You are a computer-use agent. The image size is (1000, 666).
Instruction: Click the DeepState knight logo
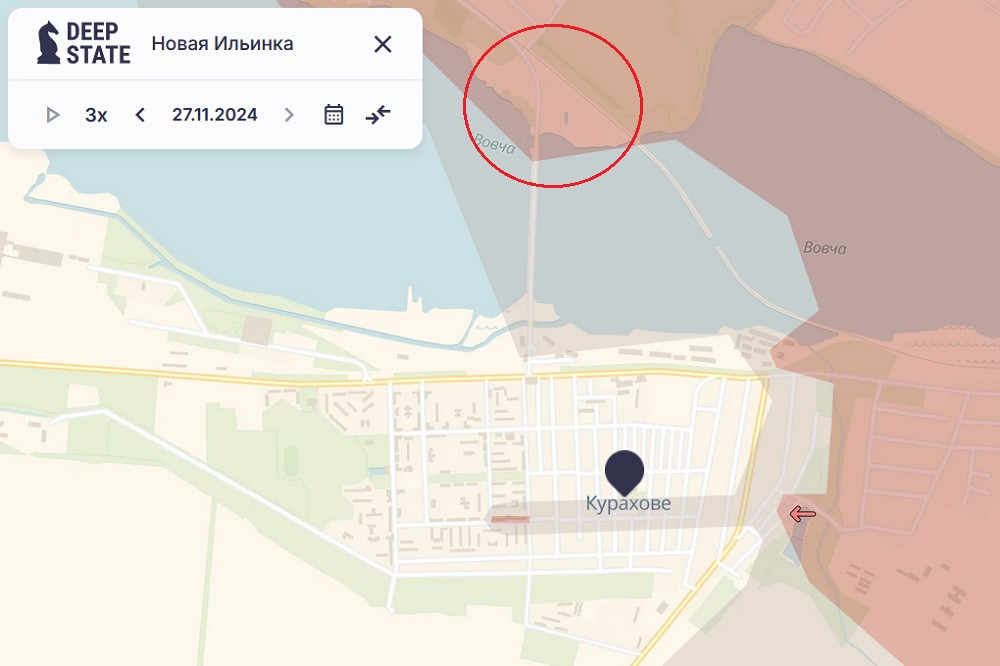(x=47, y=44)
